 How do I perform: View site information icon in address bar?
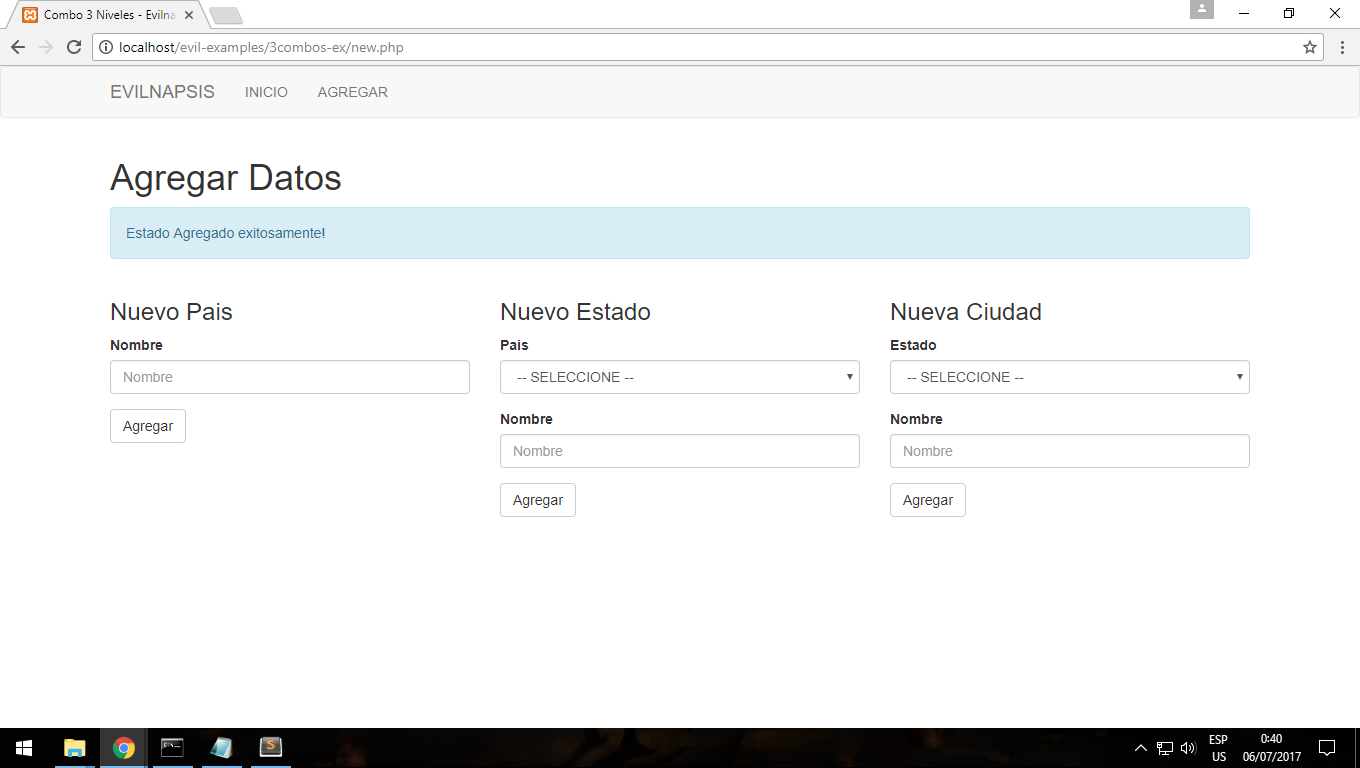point(106,47)
